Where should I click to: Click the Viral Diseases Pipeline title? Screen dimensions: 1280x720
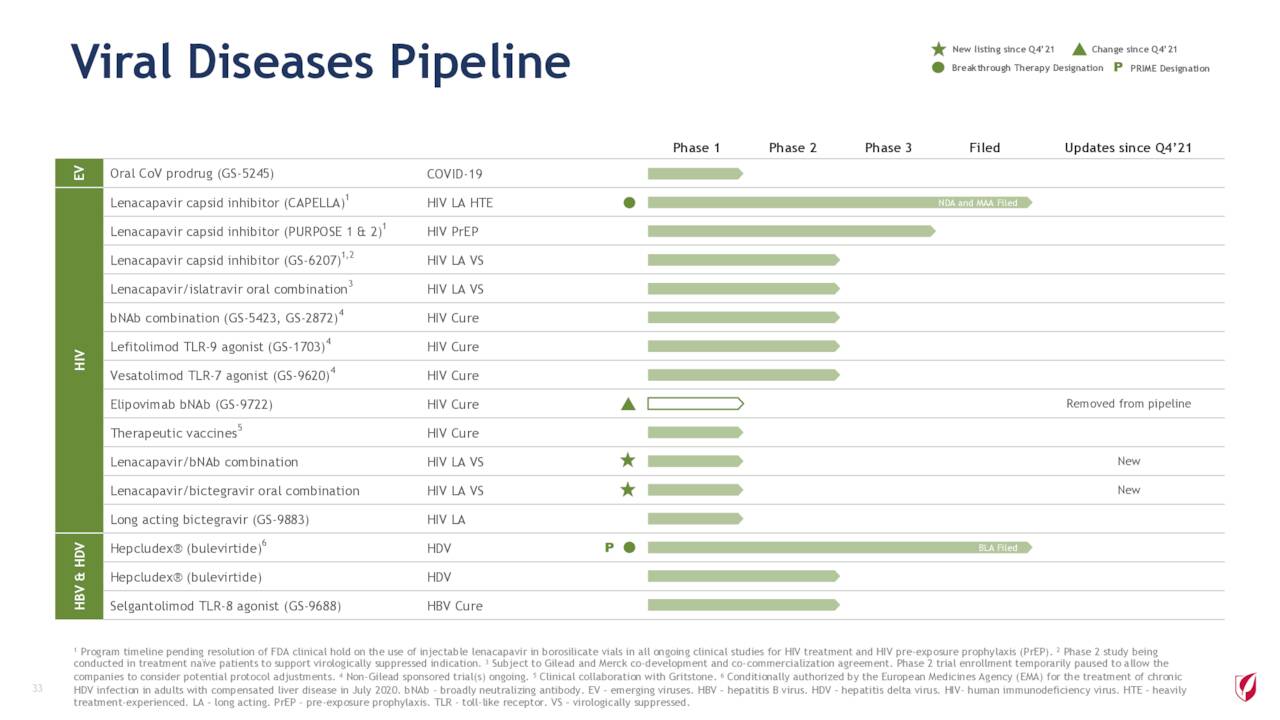[320, 62]
